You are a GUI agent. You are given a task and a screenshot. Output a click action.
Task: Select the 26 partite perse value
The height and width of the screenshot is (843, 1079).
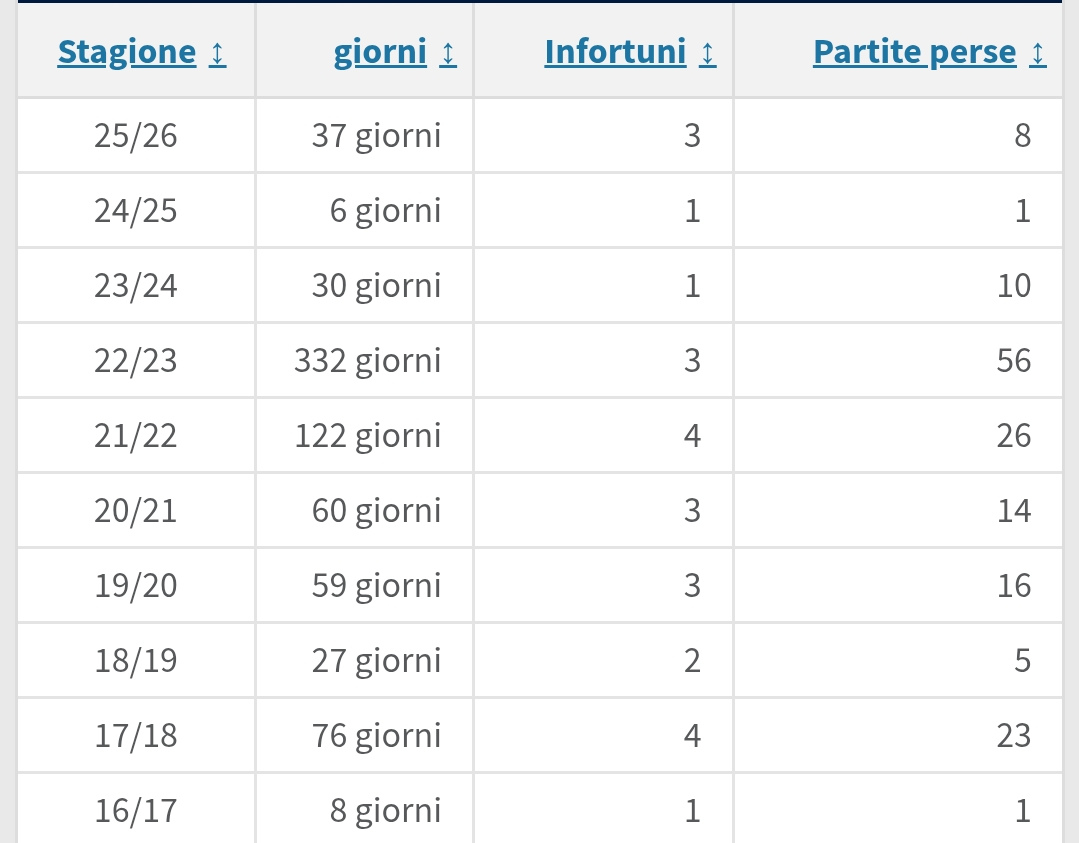[x=1013, y=436]
